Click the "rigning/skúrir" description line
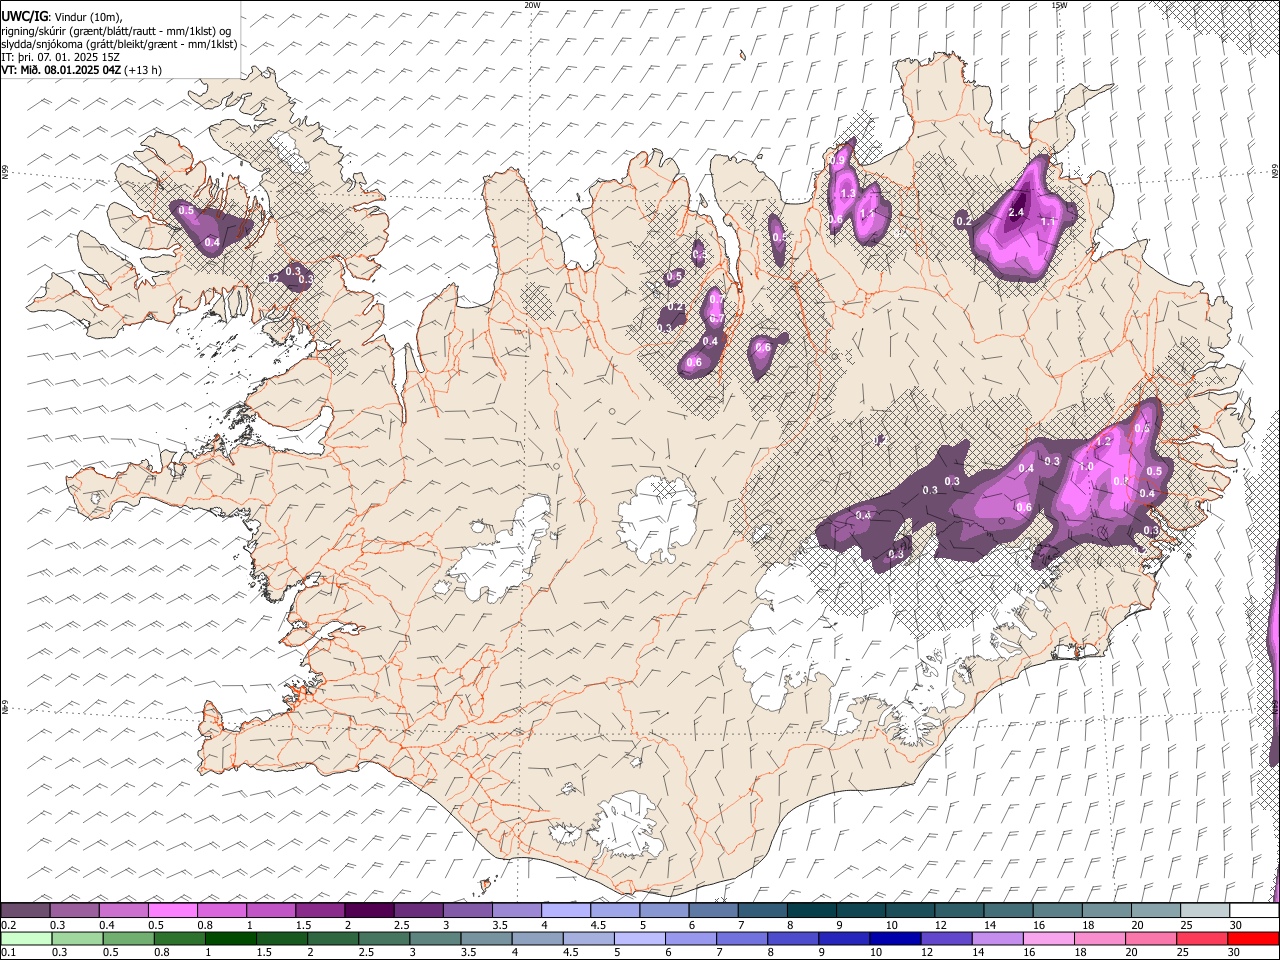Image resolution: width=1280 pixels, height=960 pixels. point(116,30)
